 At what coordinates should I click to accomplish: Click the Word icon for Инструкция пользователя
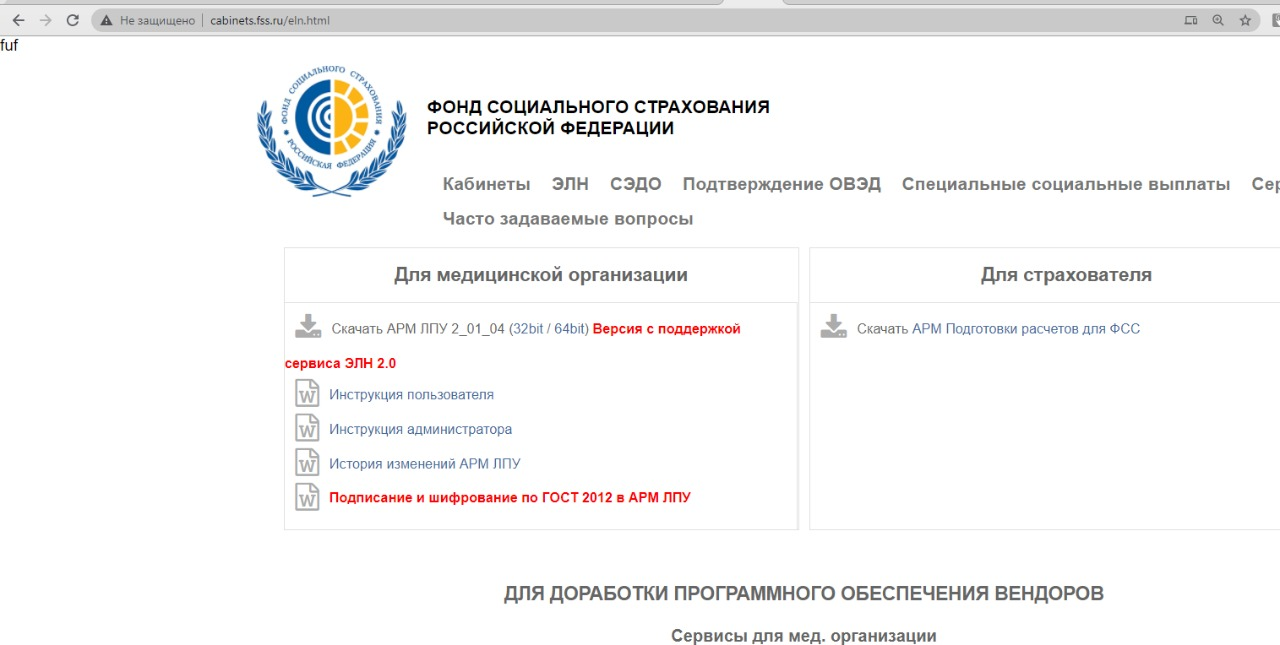click(x=307, y=394)
